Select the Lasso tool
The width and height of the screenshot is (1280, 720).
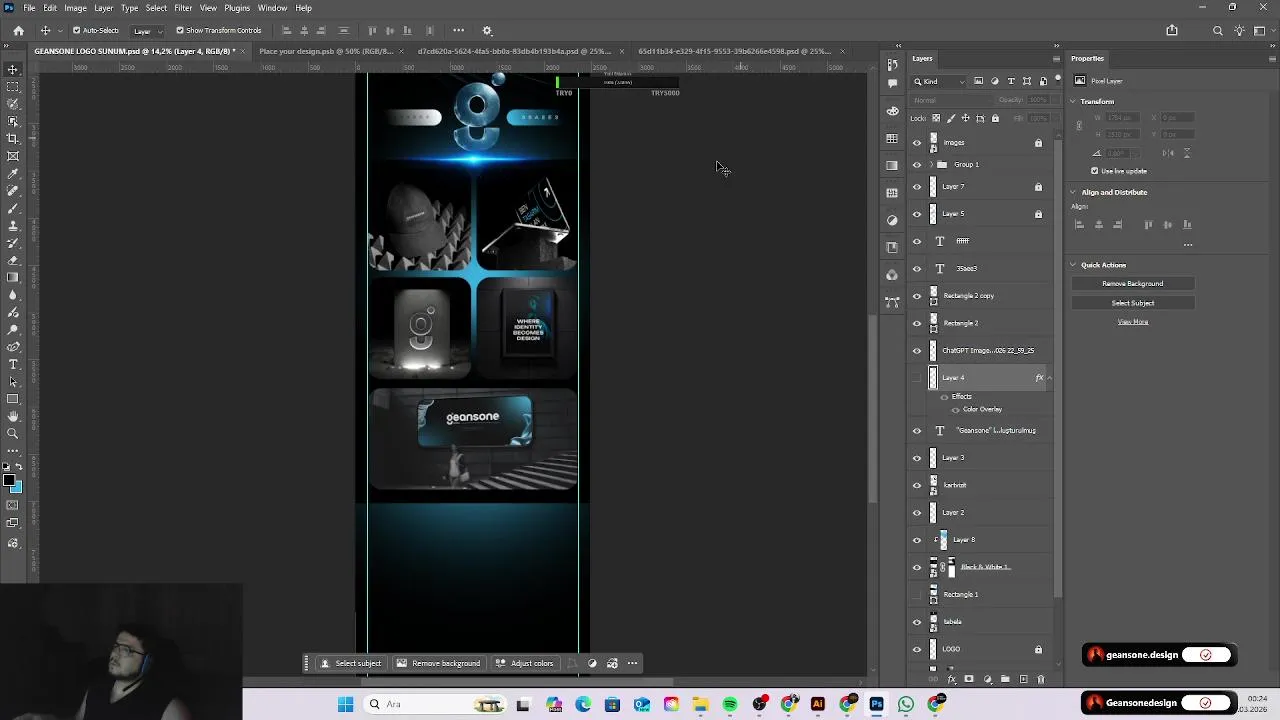(13, 104)
